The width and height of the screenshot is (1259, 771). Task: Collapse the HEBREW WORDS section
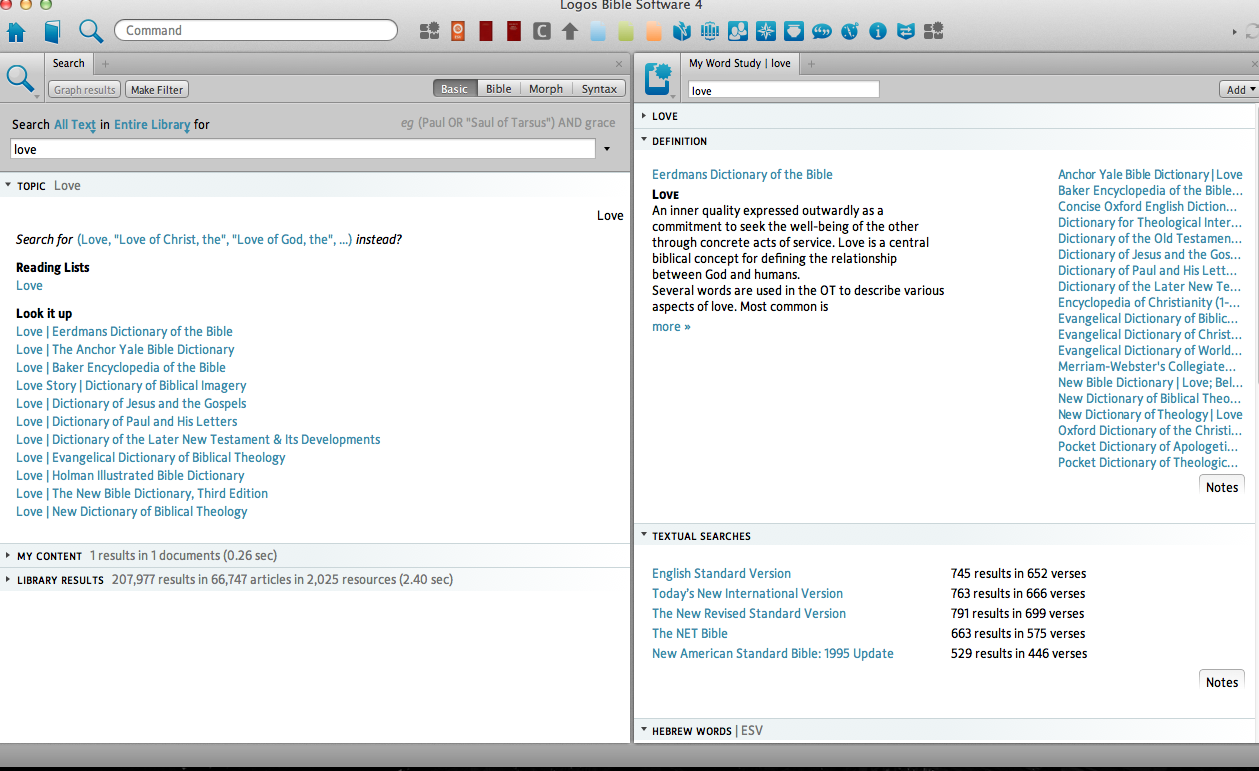[x=644, y=731]
